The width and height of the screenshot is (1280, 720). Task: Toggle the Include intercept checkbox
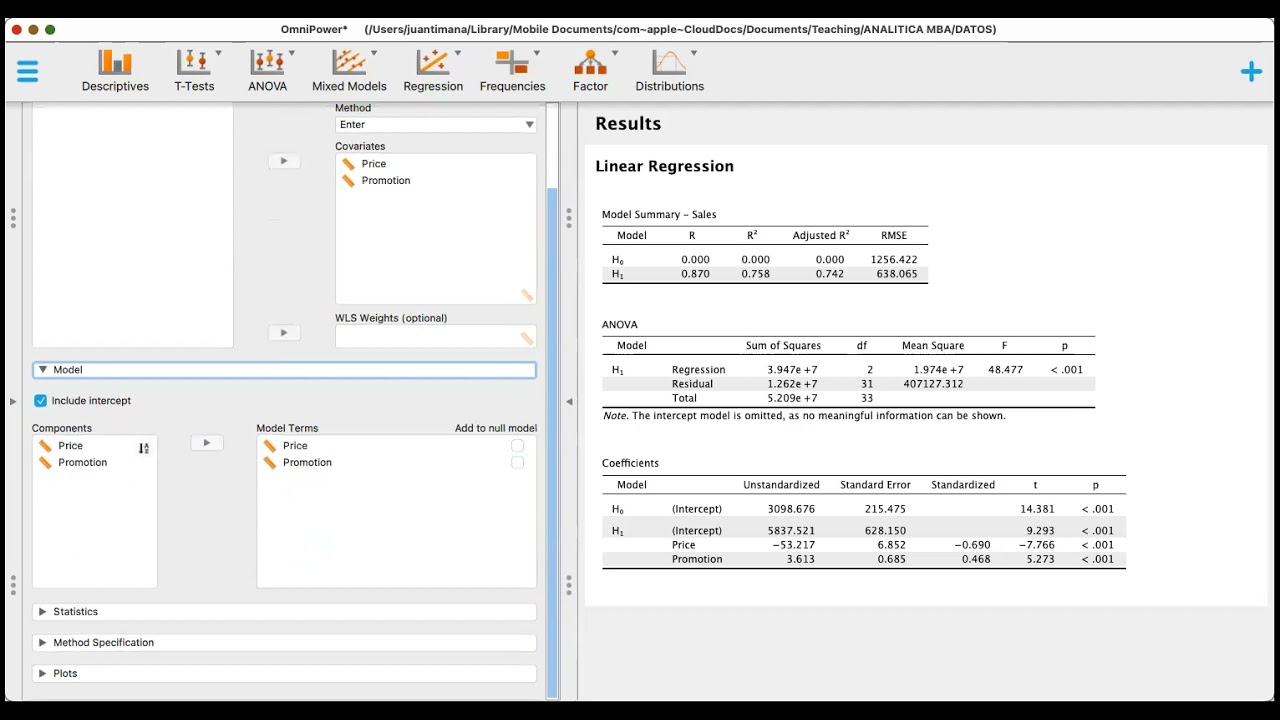pos(41,401)
